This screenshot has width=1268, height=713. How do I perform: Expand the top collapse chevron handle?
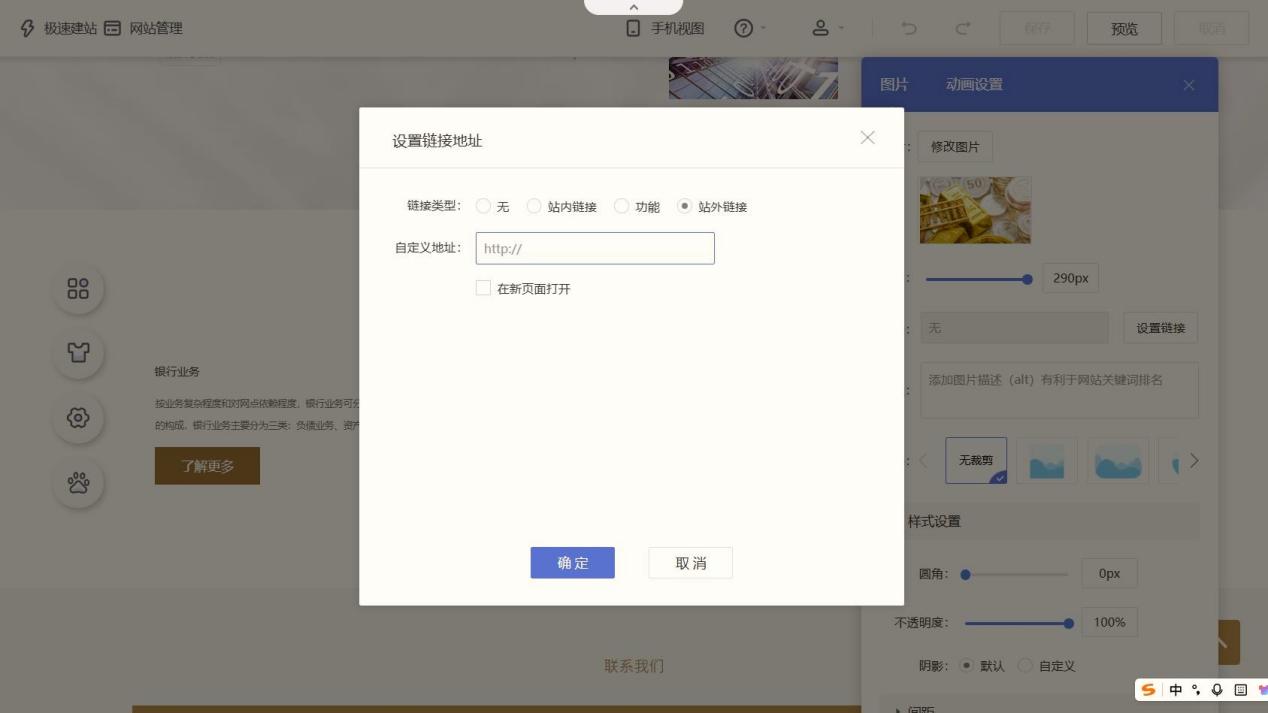[x=633, y=7]
